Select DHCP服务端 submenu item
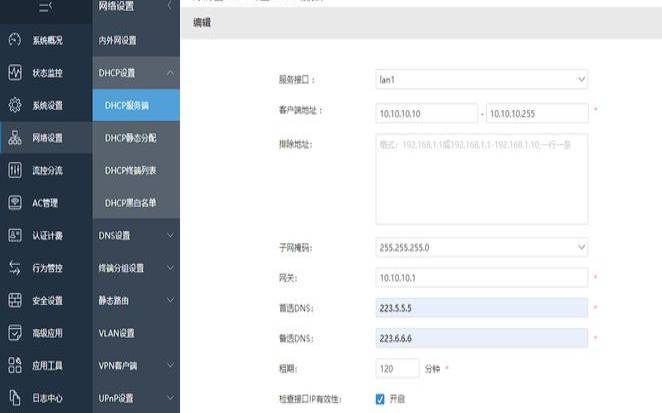 pos(136,105)
